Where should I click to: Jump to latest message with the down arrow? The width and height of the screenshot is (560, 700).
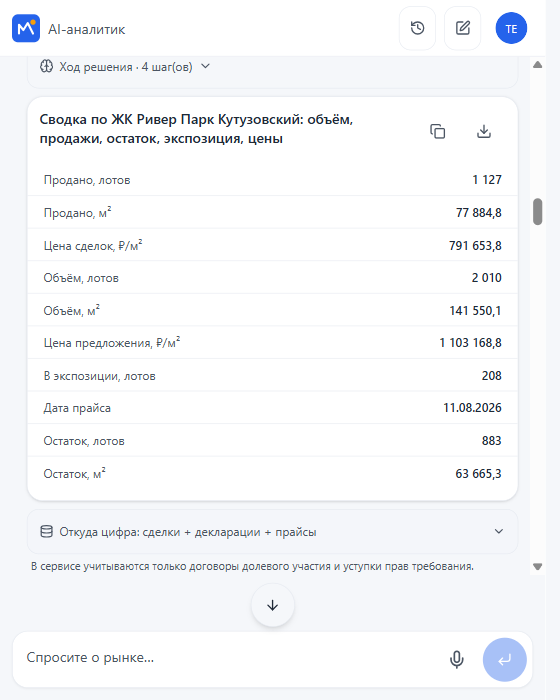(x=272, y=605)
